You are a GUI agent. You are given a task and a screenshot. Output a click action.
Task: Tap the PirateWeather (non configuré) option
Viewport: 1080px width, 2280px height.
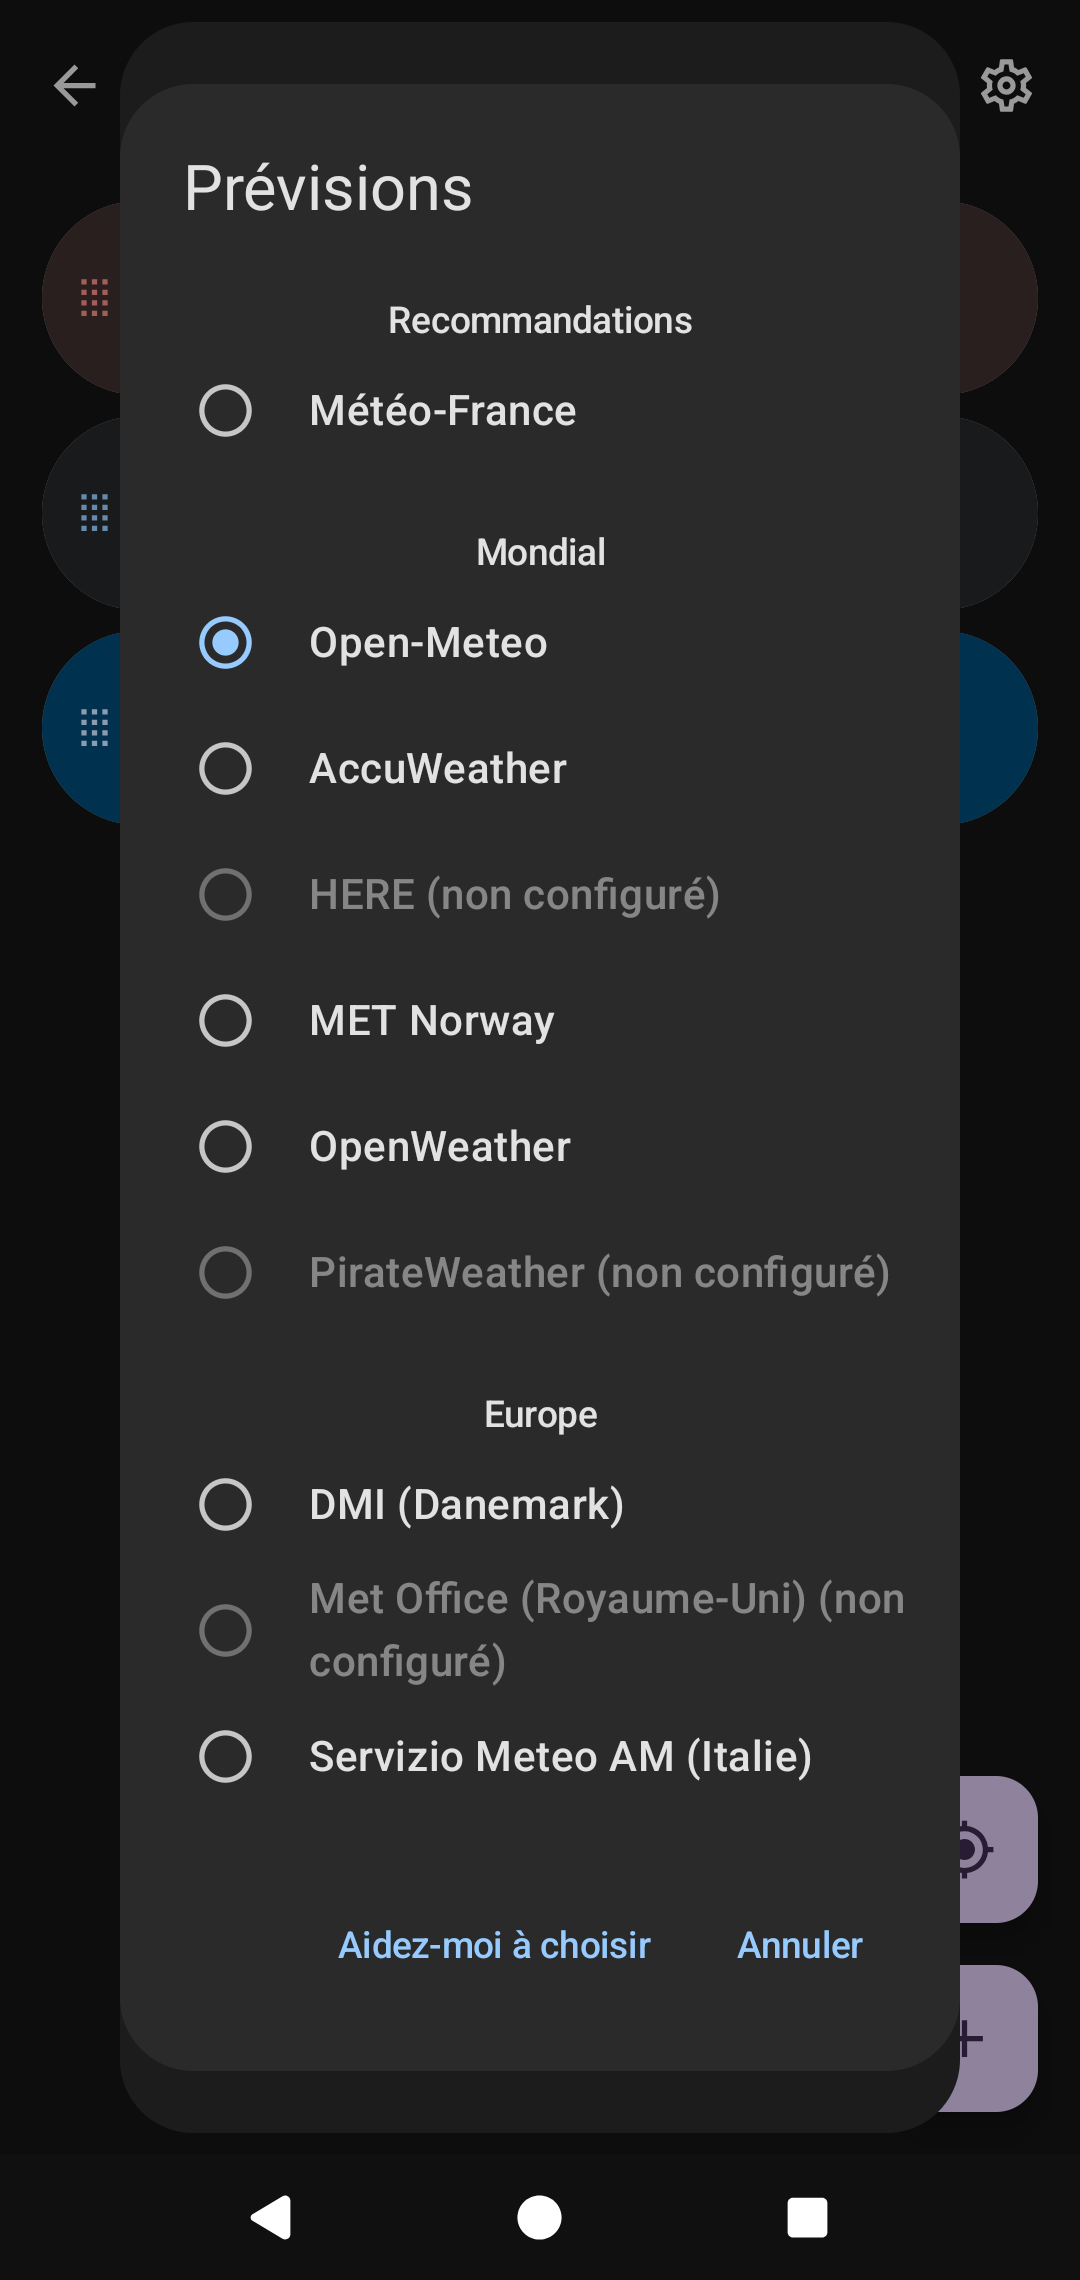[226, 1273]
